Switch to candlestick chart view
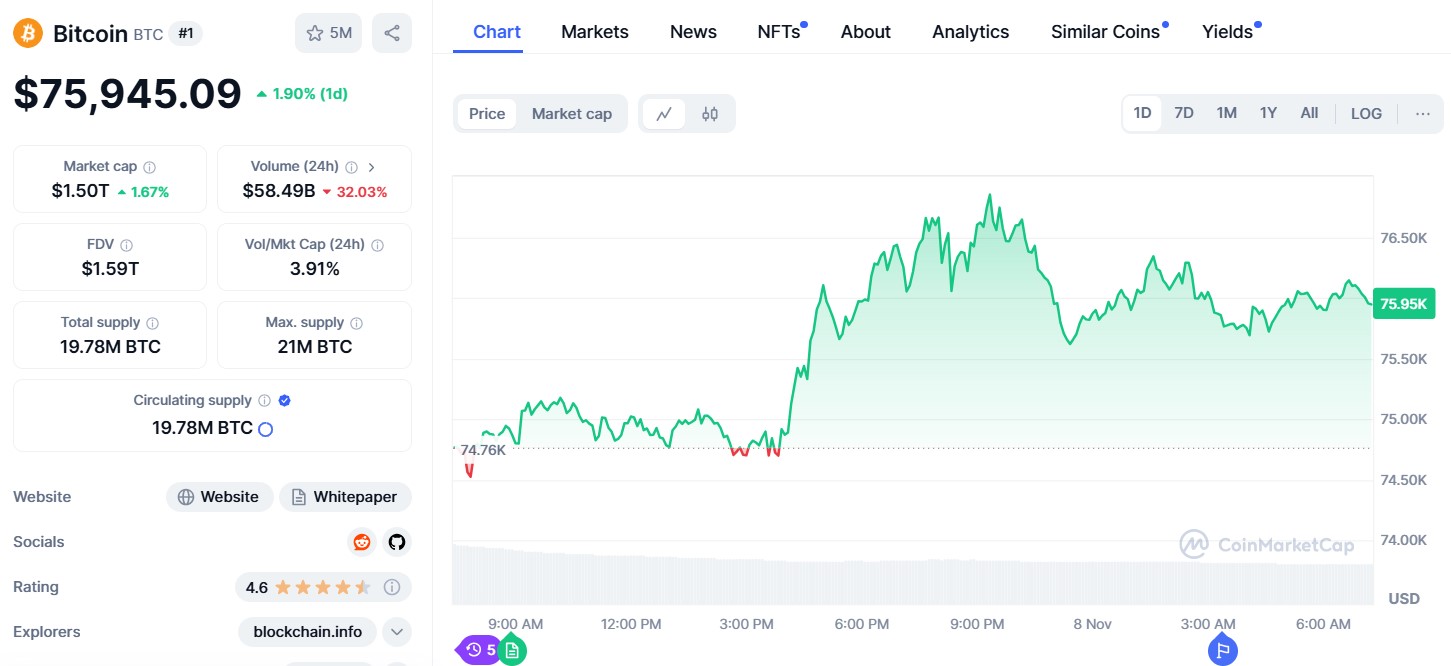This screenshot has height=666, width=1451. [x=710, y=114]
